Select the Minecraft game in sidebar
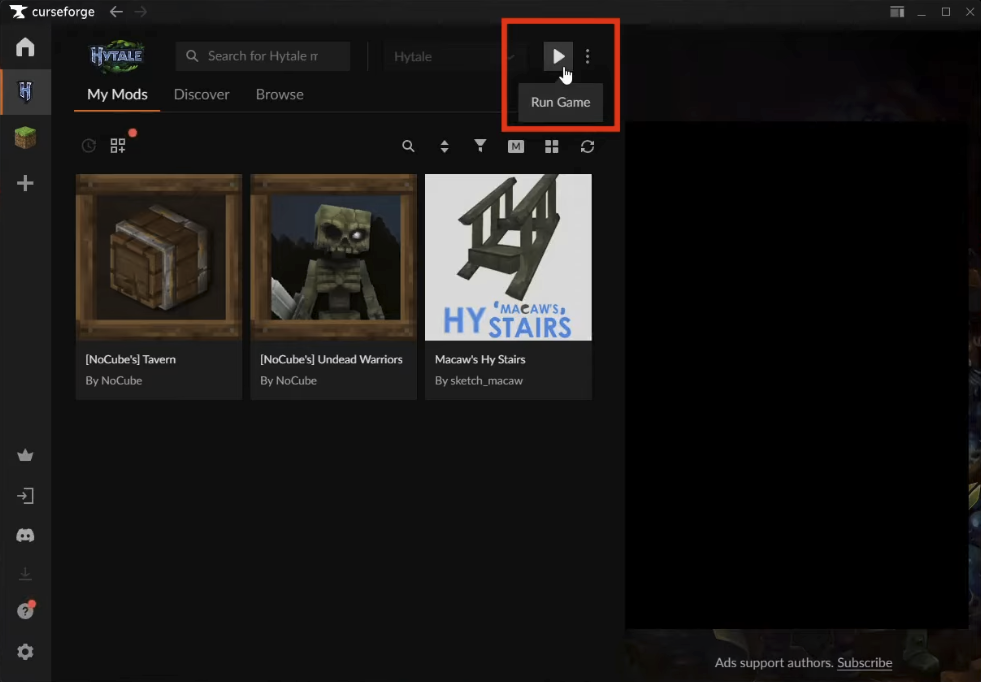The height and width of the screenshot is (682, 981). click(x=25, y=138)
